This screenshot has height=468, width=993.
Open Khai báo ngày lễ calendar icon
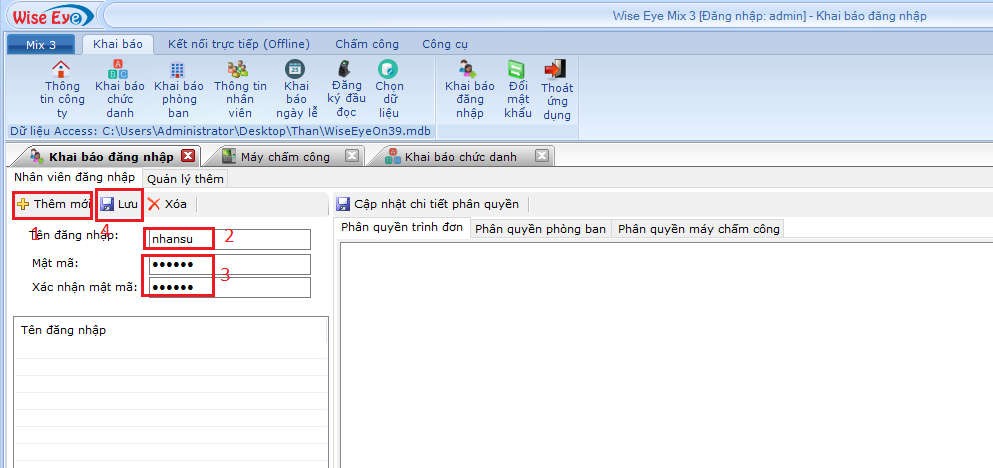click(295, 70)
